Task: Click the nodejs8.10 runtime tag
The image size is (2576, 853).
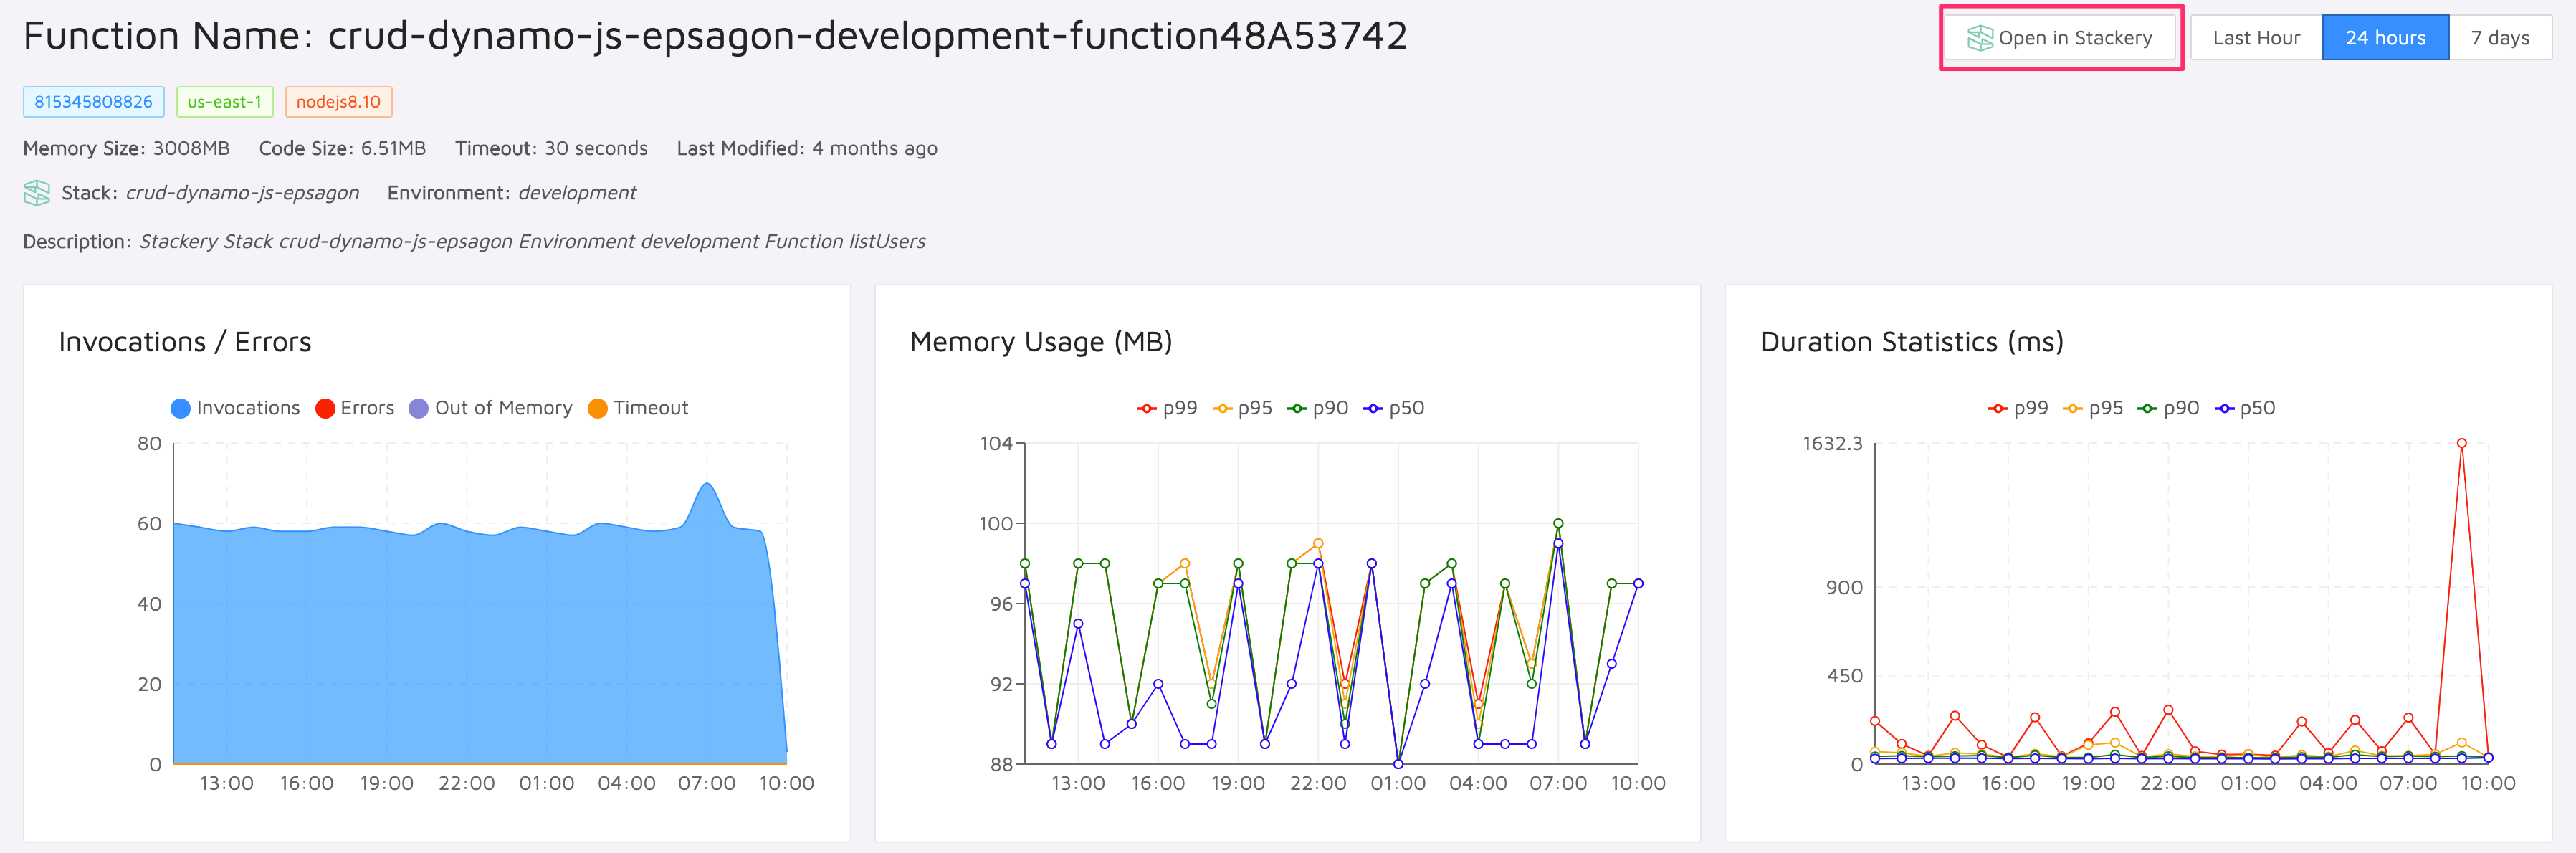Action: tap(338, 102)
